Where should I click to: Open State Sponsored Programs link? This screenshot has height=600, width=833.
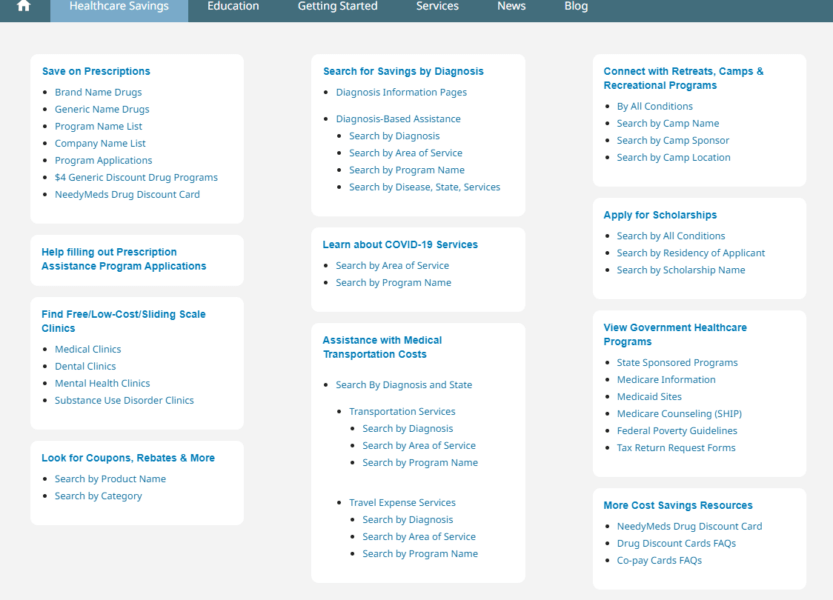677,362
